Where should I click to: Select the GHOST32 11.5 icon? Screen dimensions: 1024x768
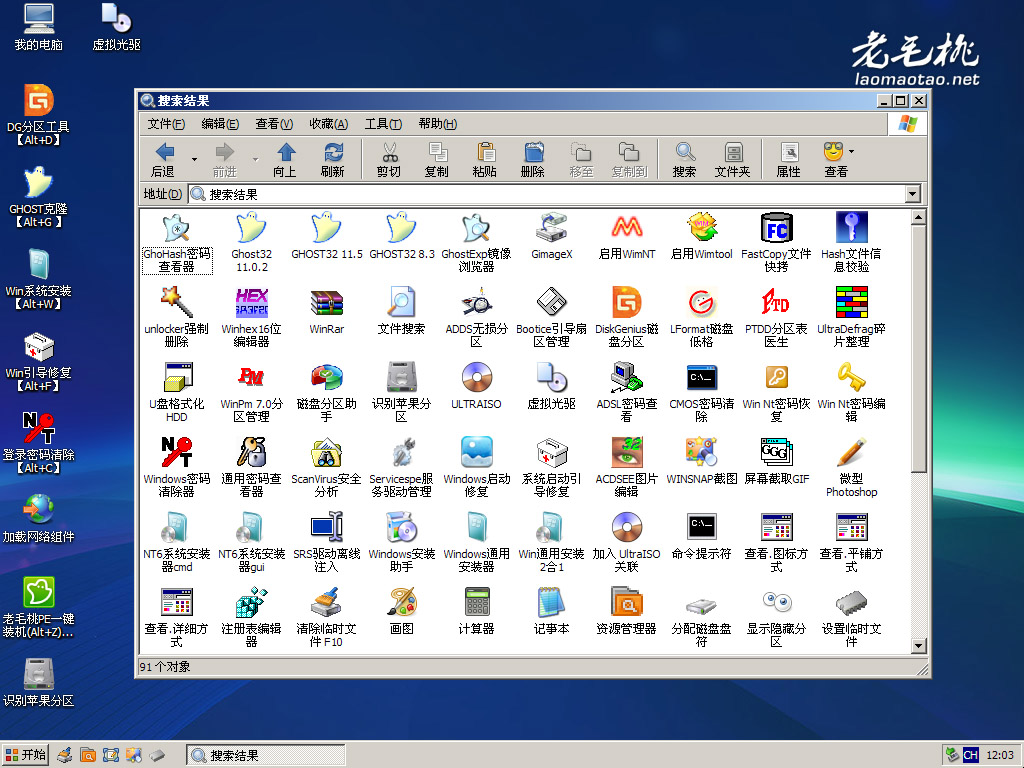click(327, 236)
